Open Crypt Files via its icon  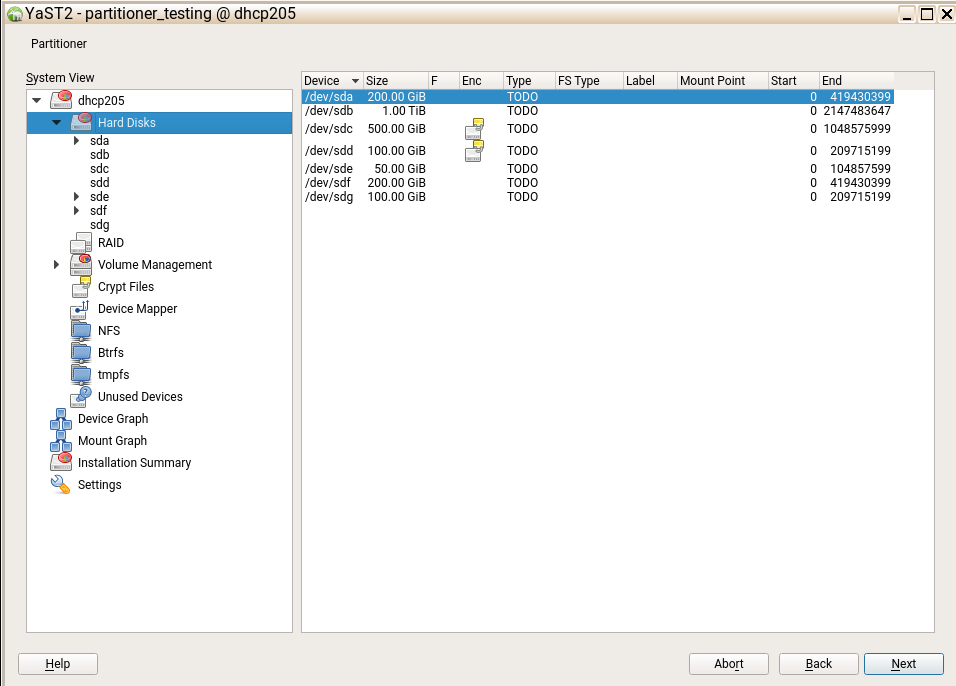[81, 287]
